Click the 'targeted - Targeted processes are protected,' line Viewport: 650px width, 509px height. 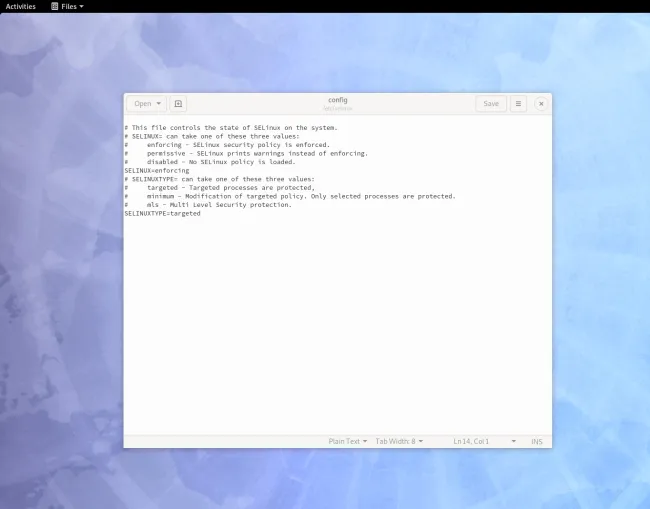pos(220,188)
